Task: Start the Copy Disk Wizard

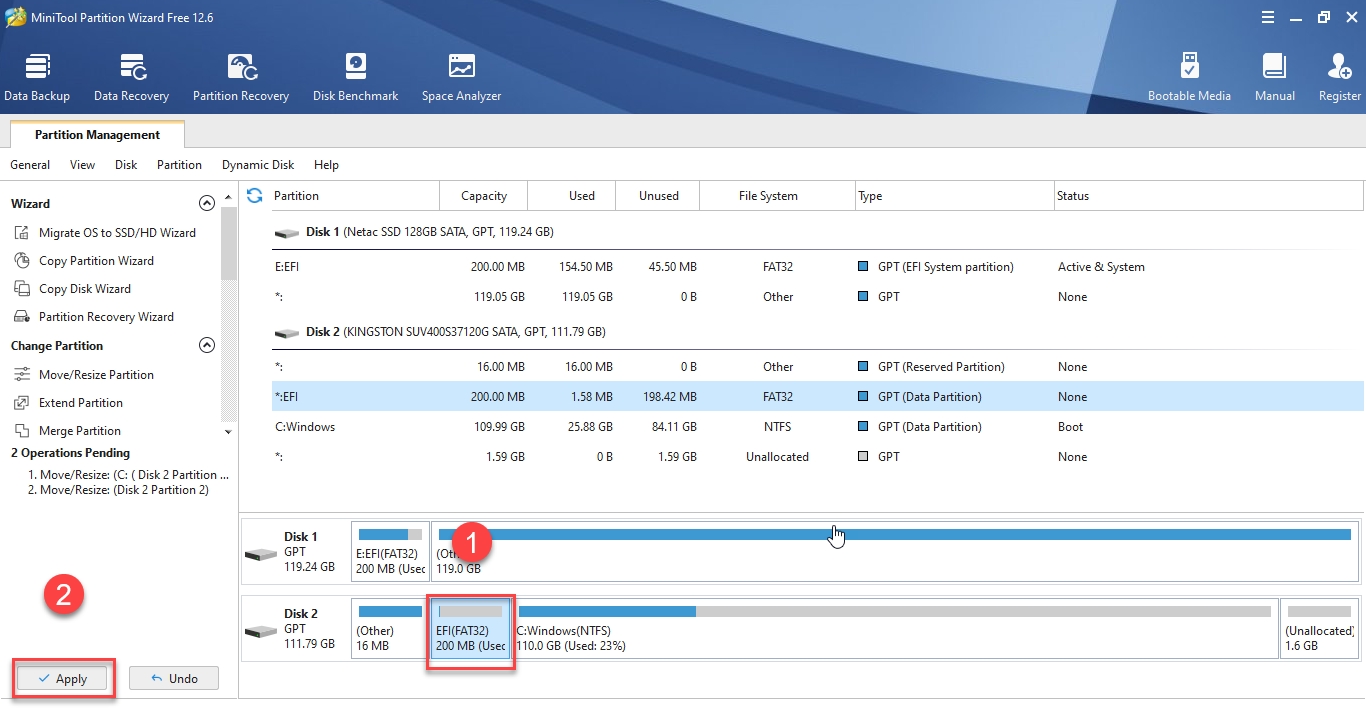Action: pos(85,289)
